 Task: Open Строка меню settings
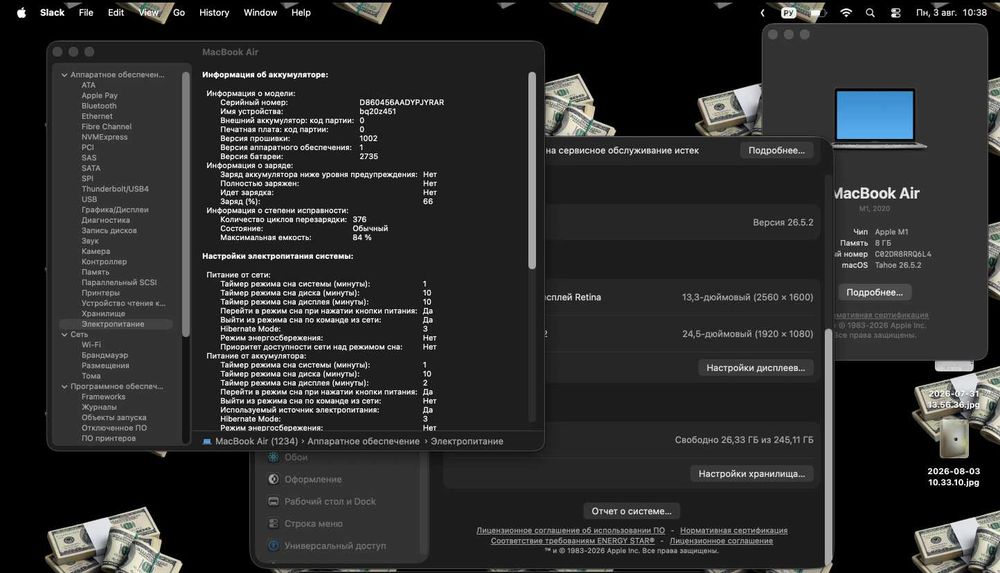coord(313,523)
